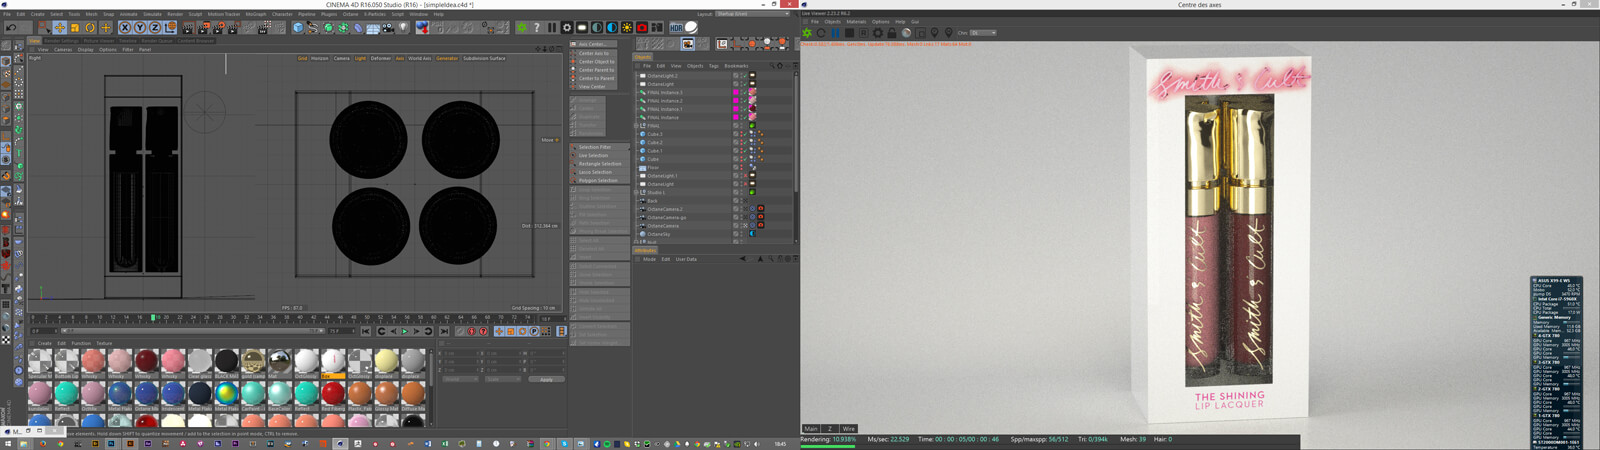Select the Scale tool
1600x450 pixels.
point(75,27)
